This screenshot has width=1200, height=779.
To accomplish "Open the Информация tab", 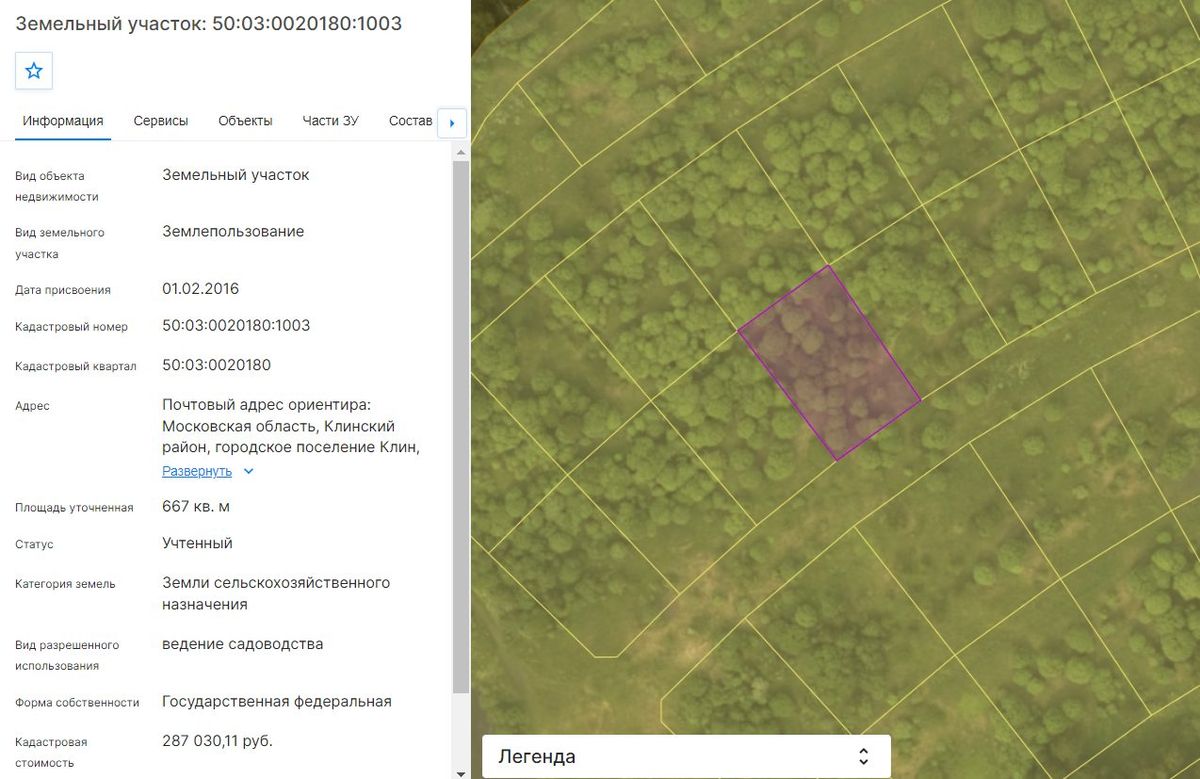I will pos(63,121).
